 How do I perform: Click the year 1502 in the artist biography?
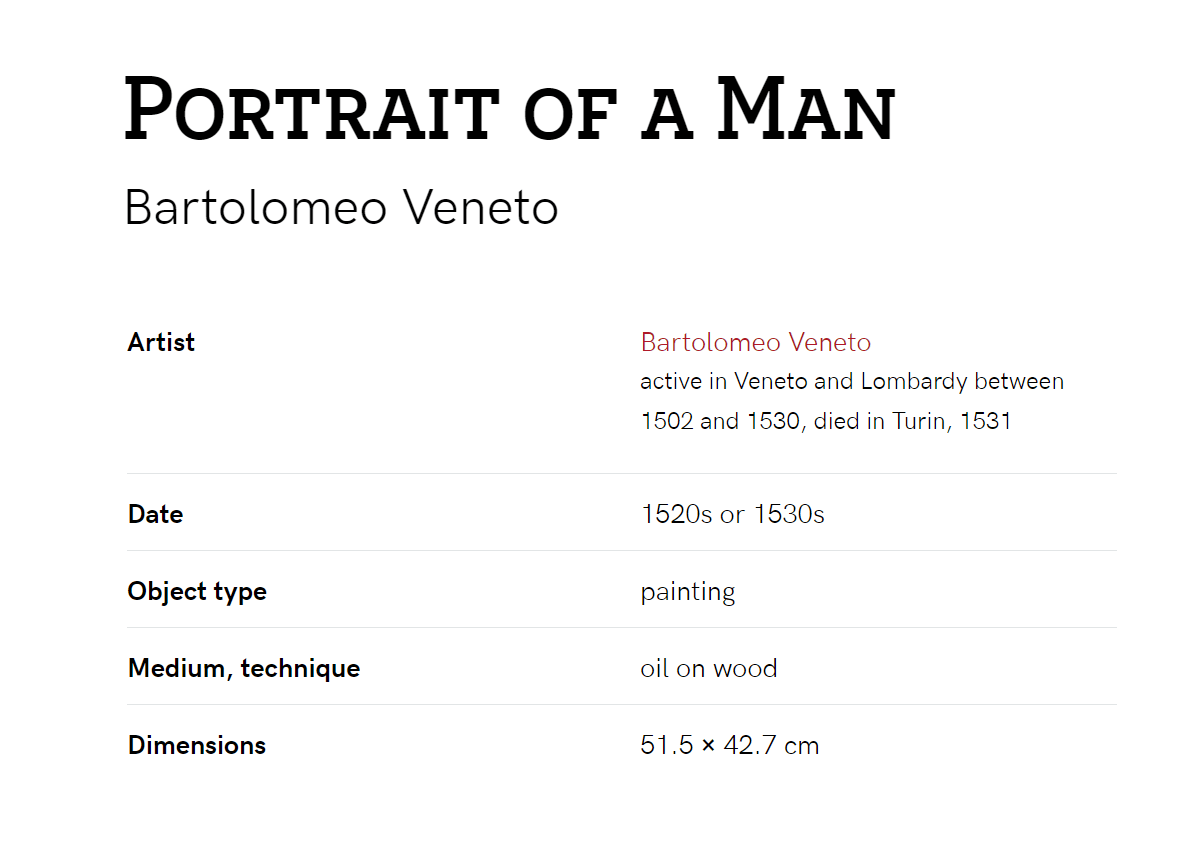[x=666, y=421]
